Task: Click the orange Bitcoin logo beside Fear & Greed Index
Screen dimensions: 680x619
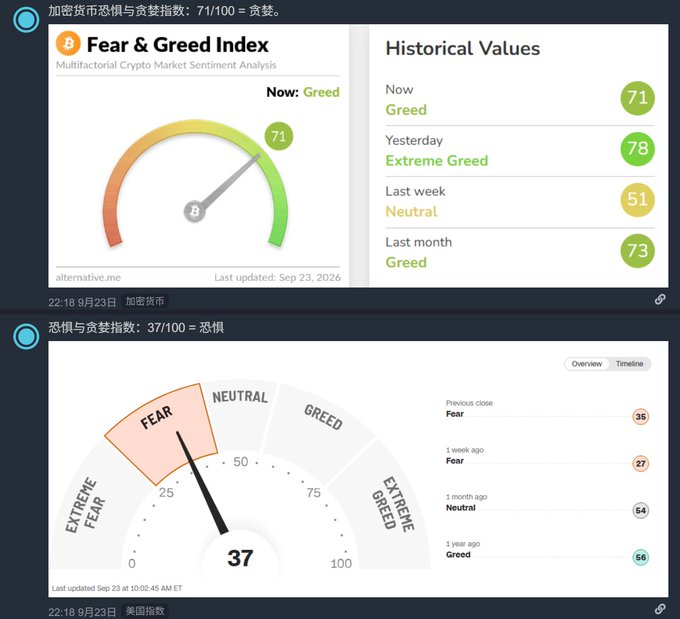Action: (69, 43)
